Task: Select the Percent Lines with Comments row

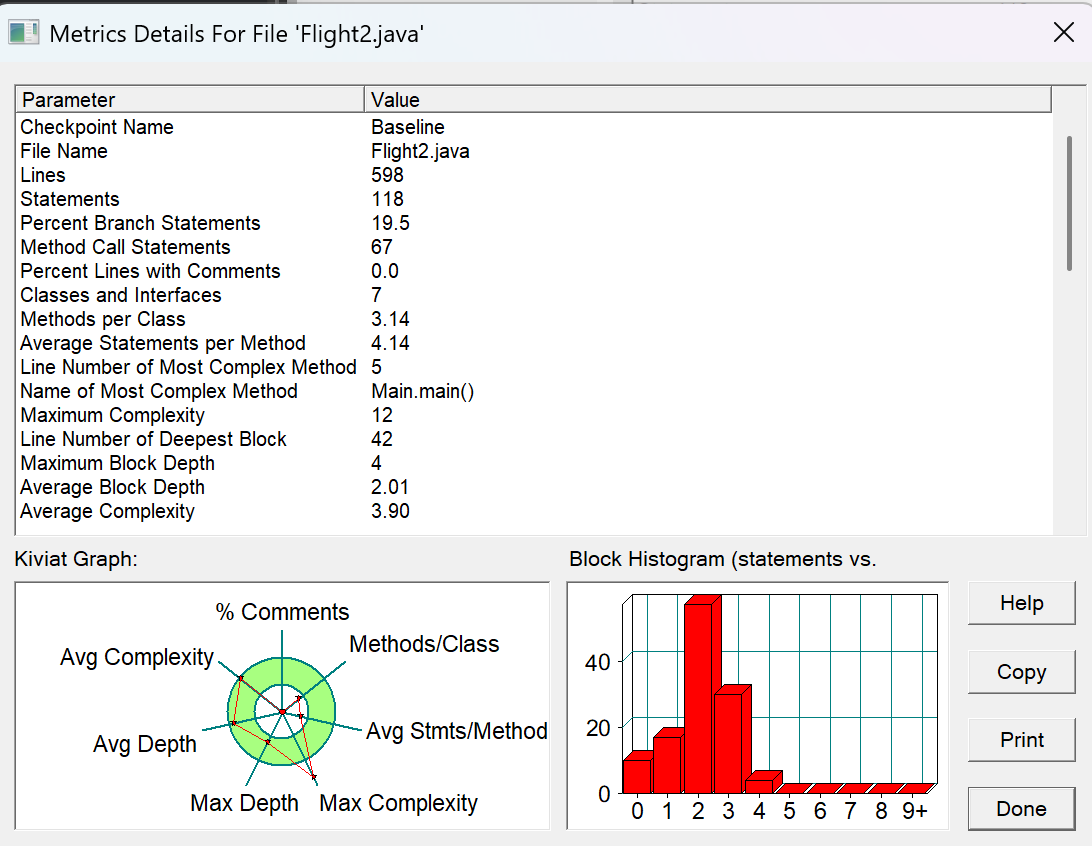Action: pos(533,272)
